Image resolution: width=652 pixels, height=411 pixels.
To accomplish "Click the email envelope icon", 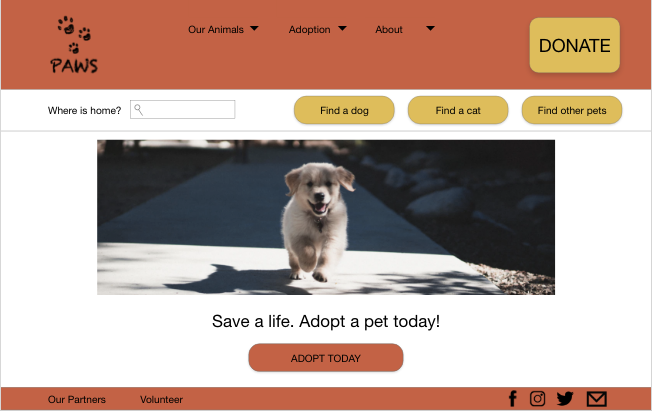I will (597, 399).
